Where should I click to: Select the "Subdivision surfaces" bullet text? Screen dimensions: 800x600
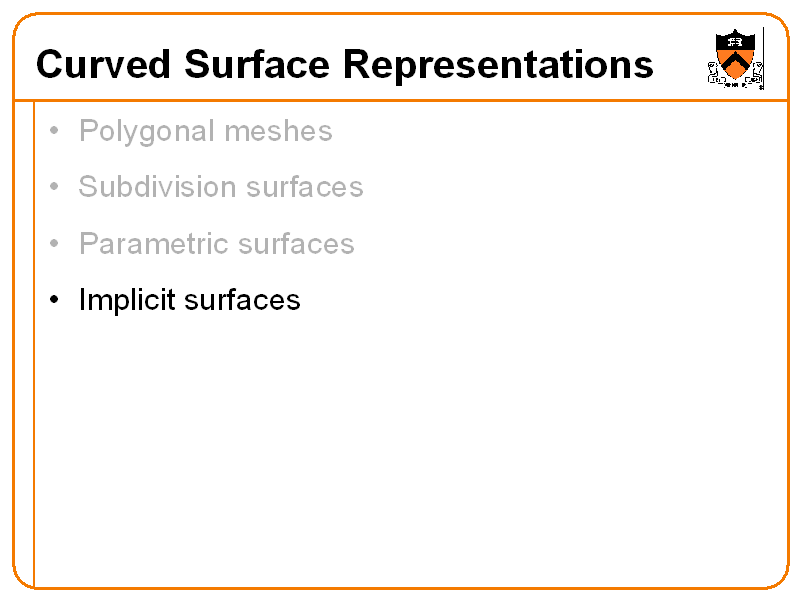tap(220, 187)
